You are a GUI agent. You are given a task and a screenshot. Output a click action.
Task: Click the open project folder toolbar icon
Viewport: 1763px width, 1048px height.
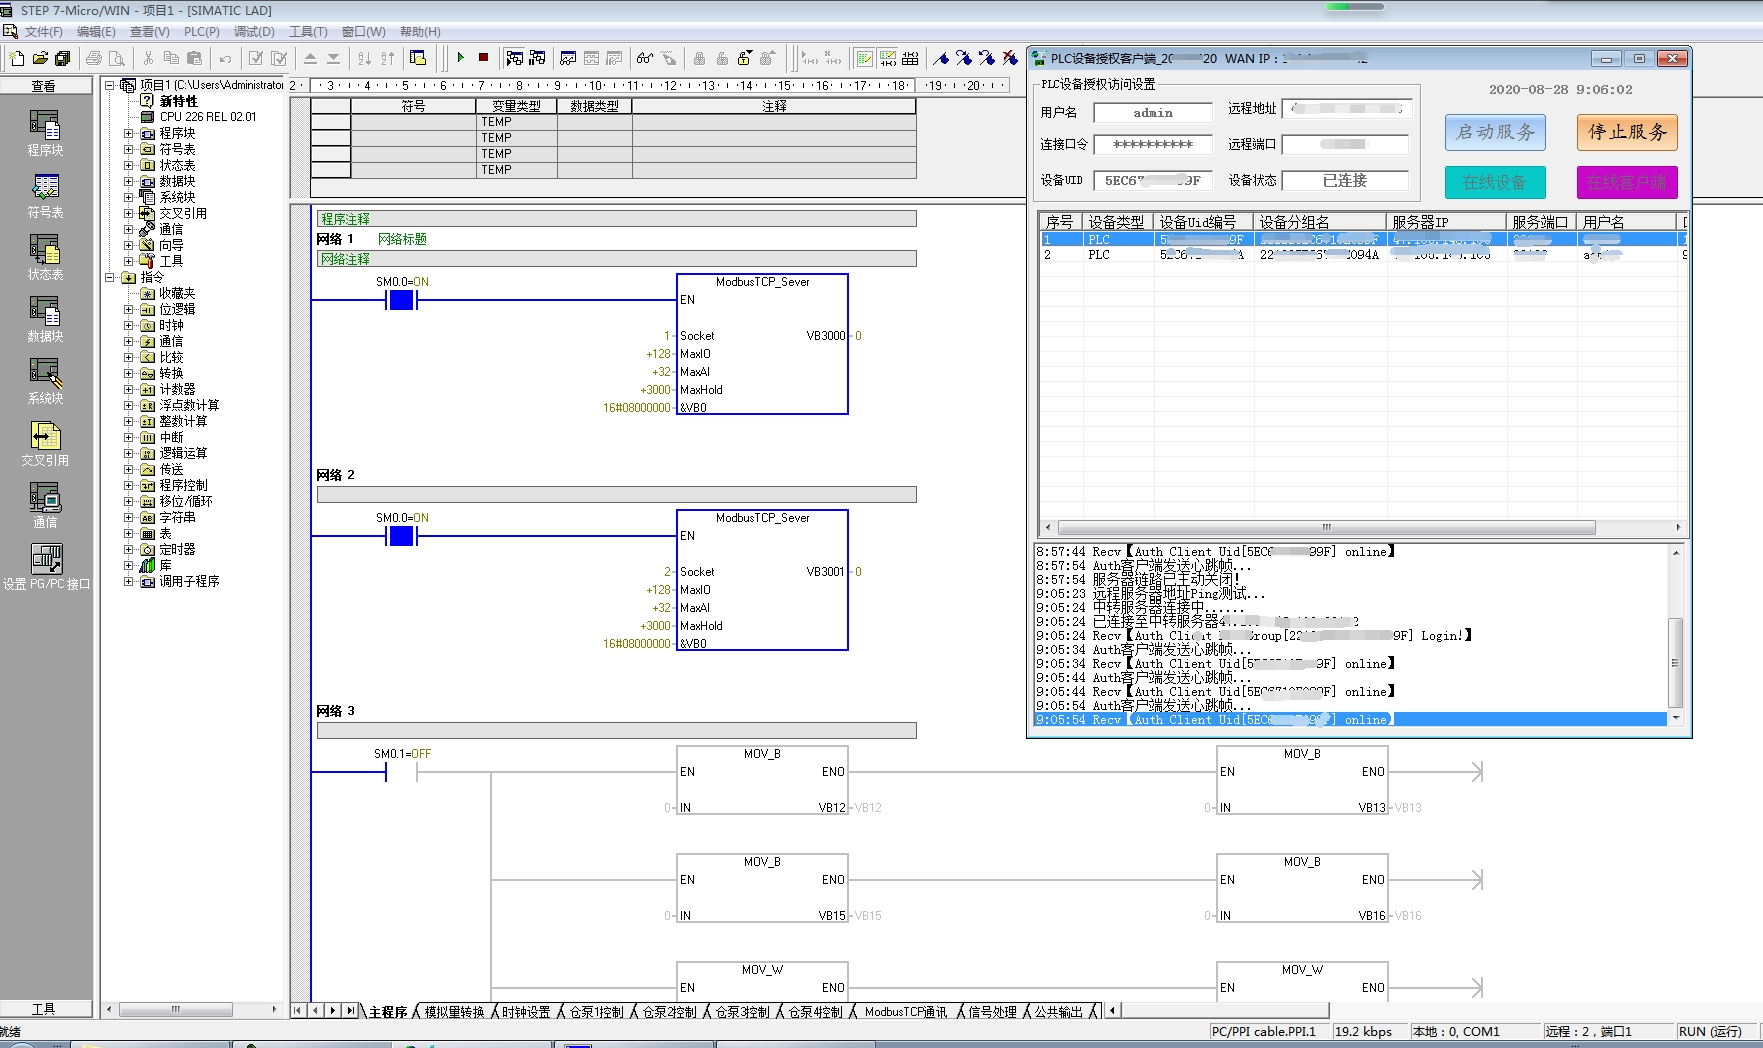pyautogui.click(x=40, y=58)
